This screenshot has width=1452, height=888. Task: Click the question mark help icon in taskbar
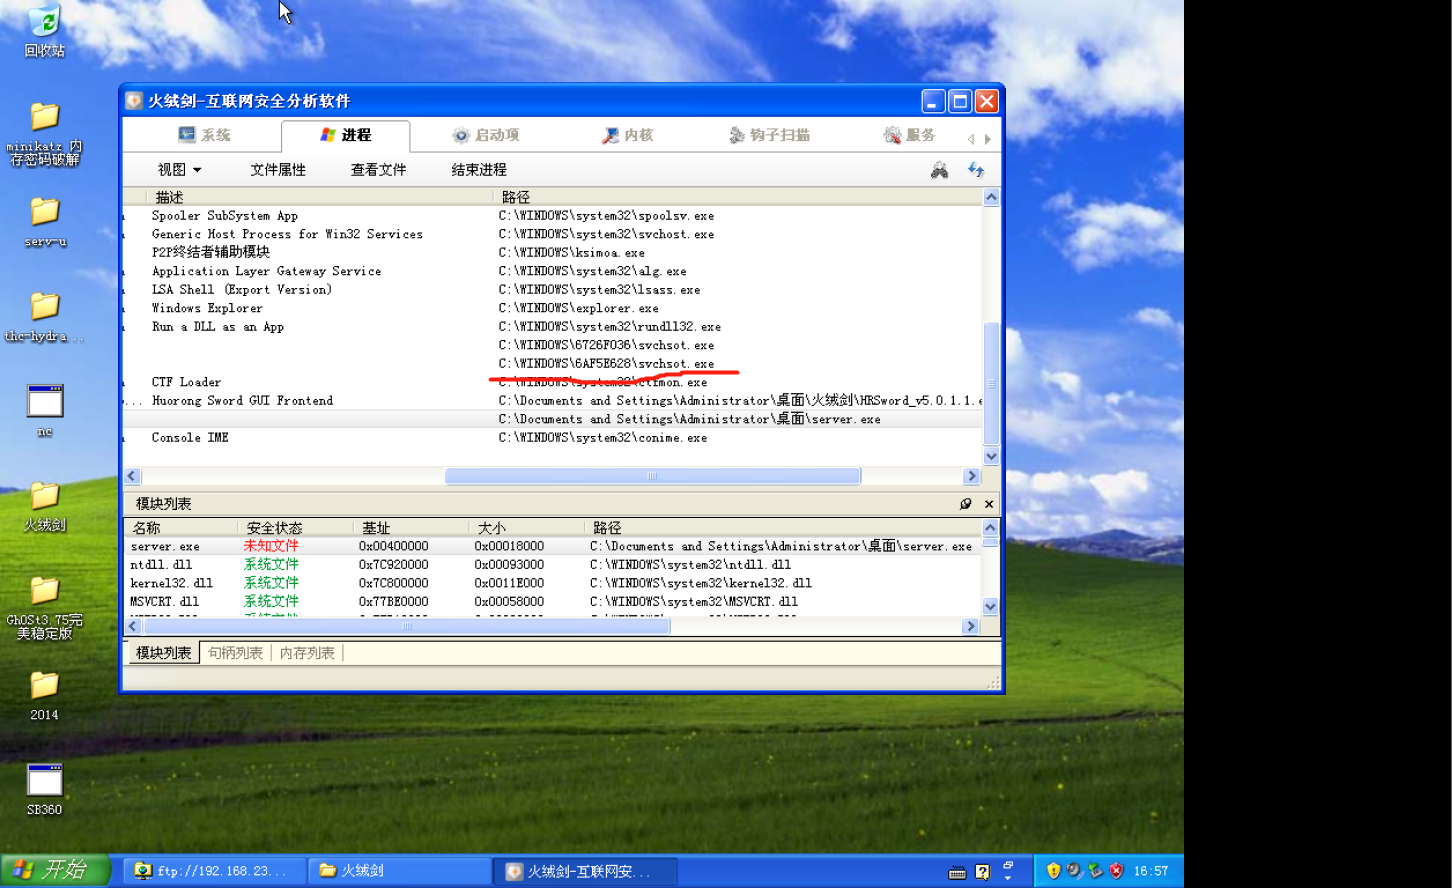tap(982, 872)
